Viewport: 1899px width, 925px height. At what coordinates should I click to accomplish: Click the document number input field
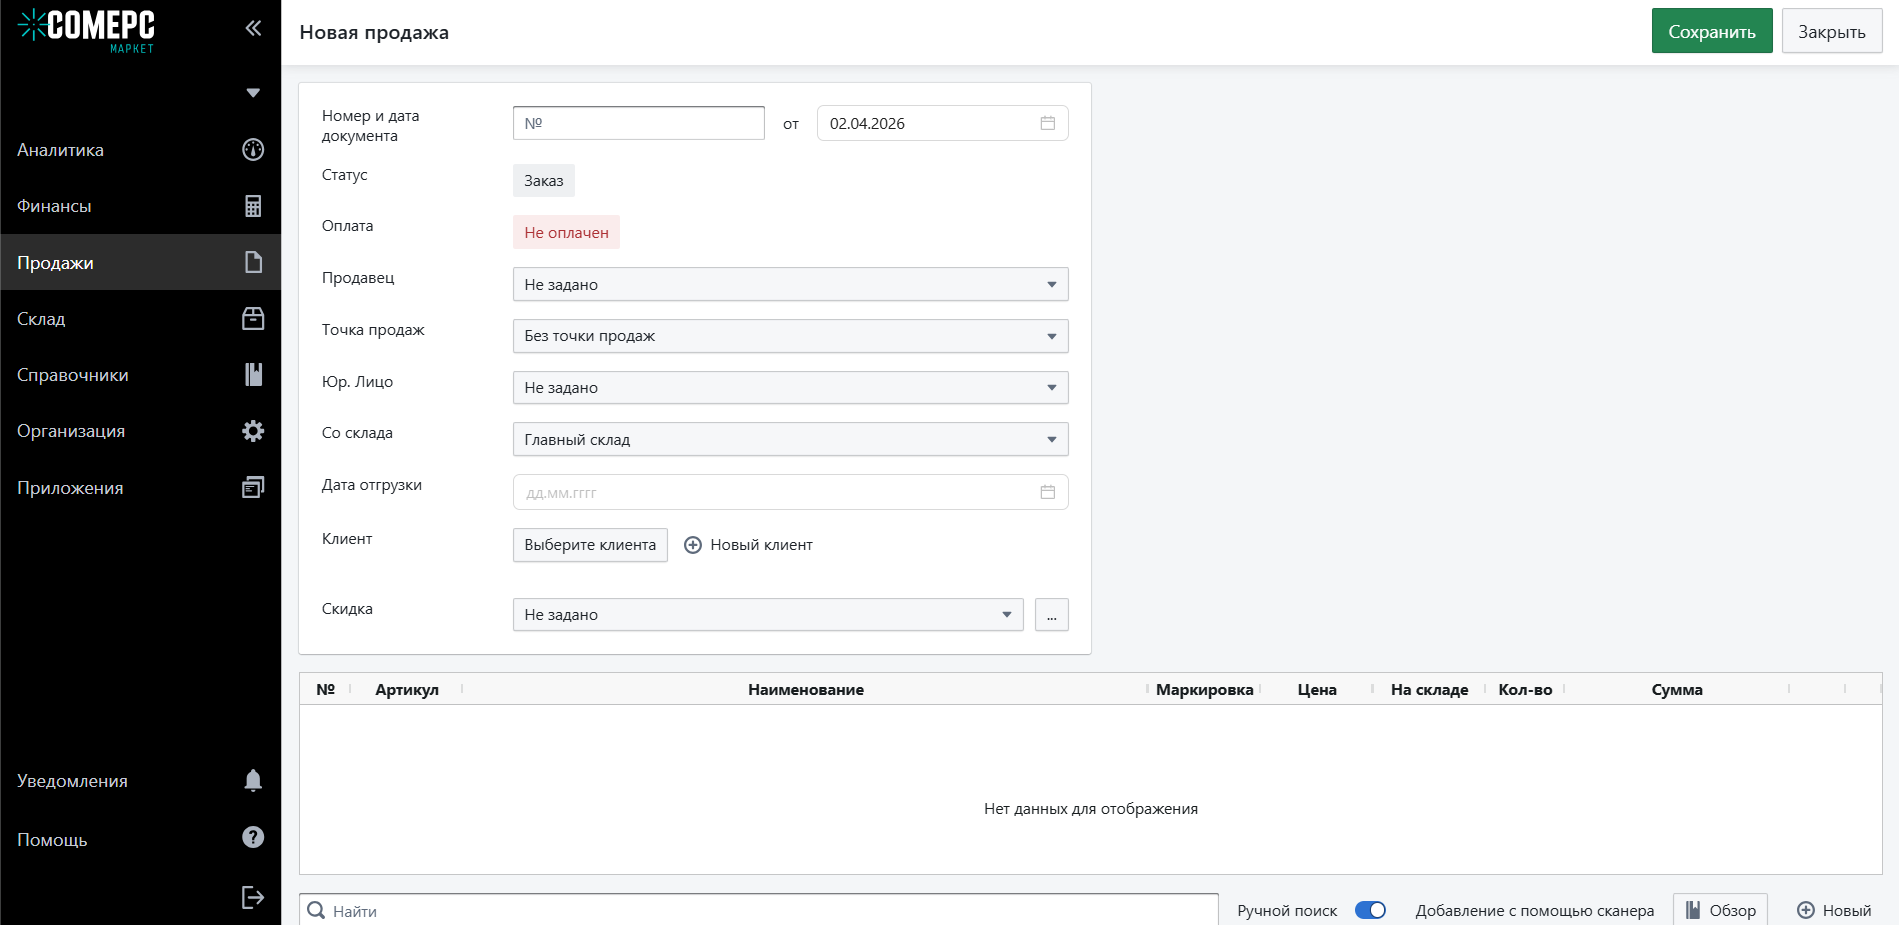tap(638, 123)
